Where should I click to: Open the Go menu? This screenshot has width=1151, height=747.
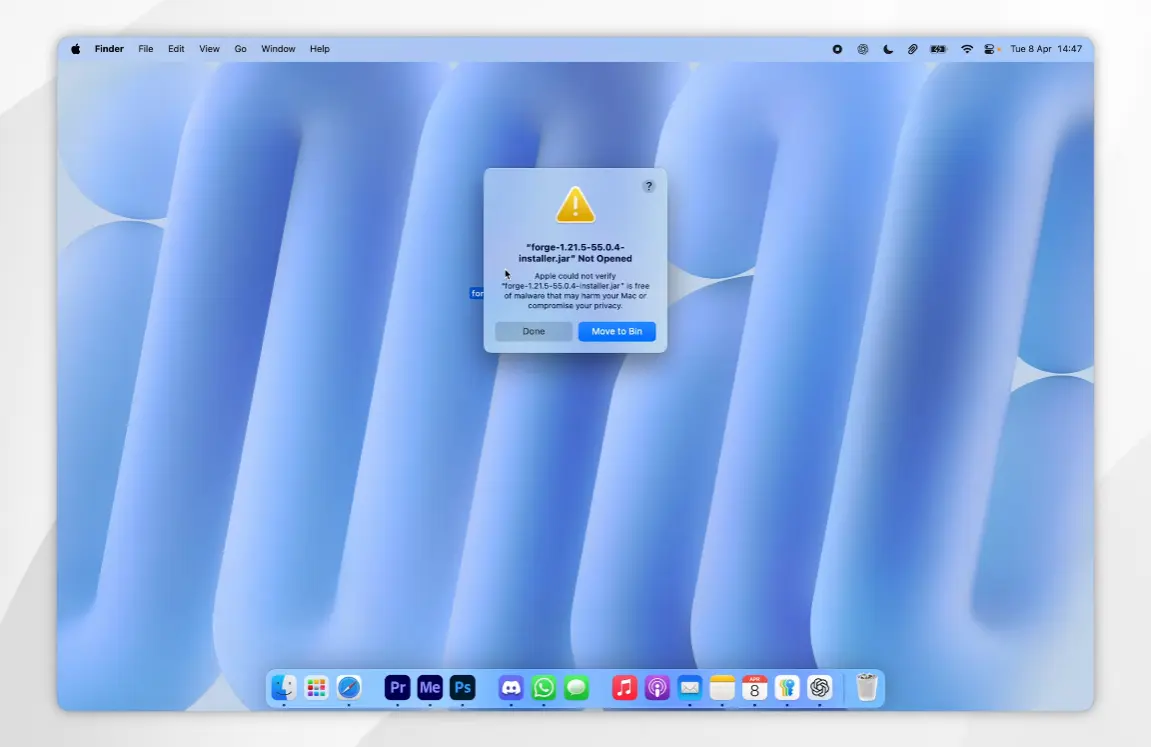coord(240,49)
